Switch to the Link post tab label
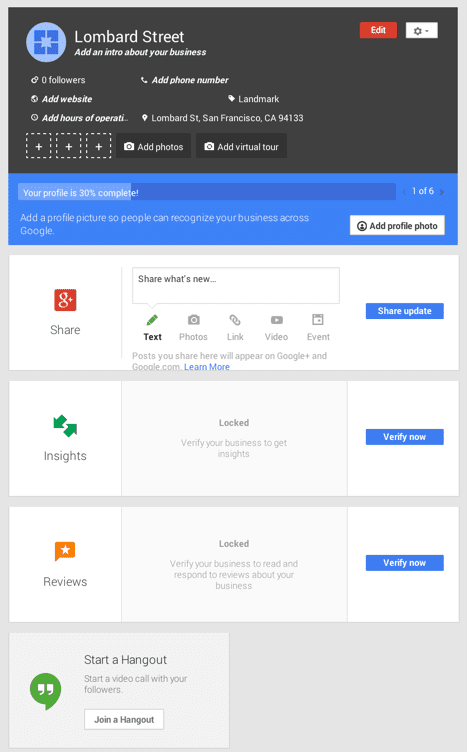467x752 pixels. click(235, 337)
